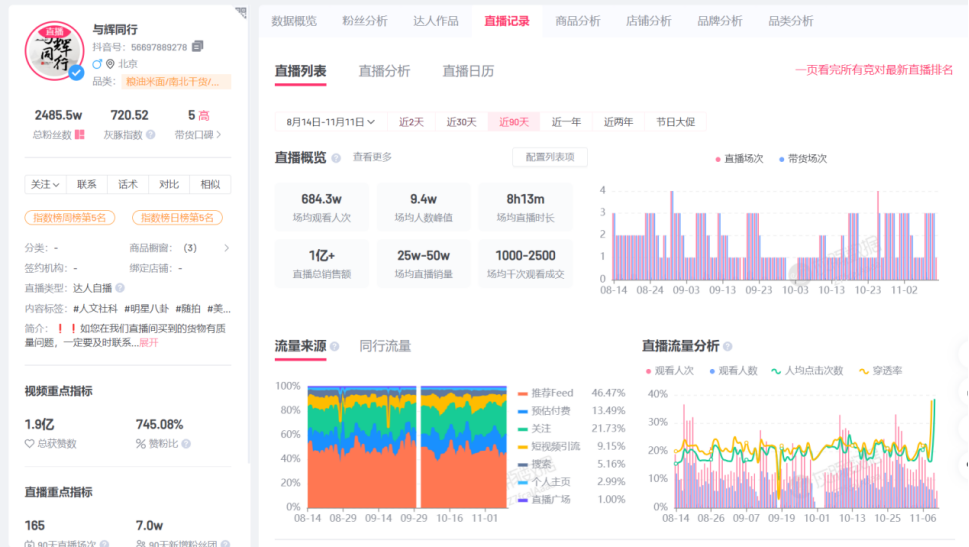
Task: Click 查看更多 link in overview
Action: pos(372,157)
